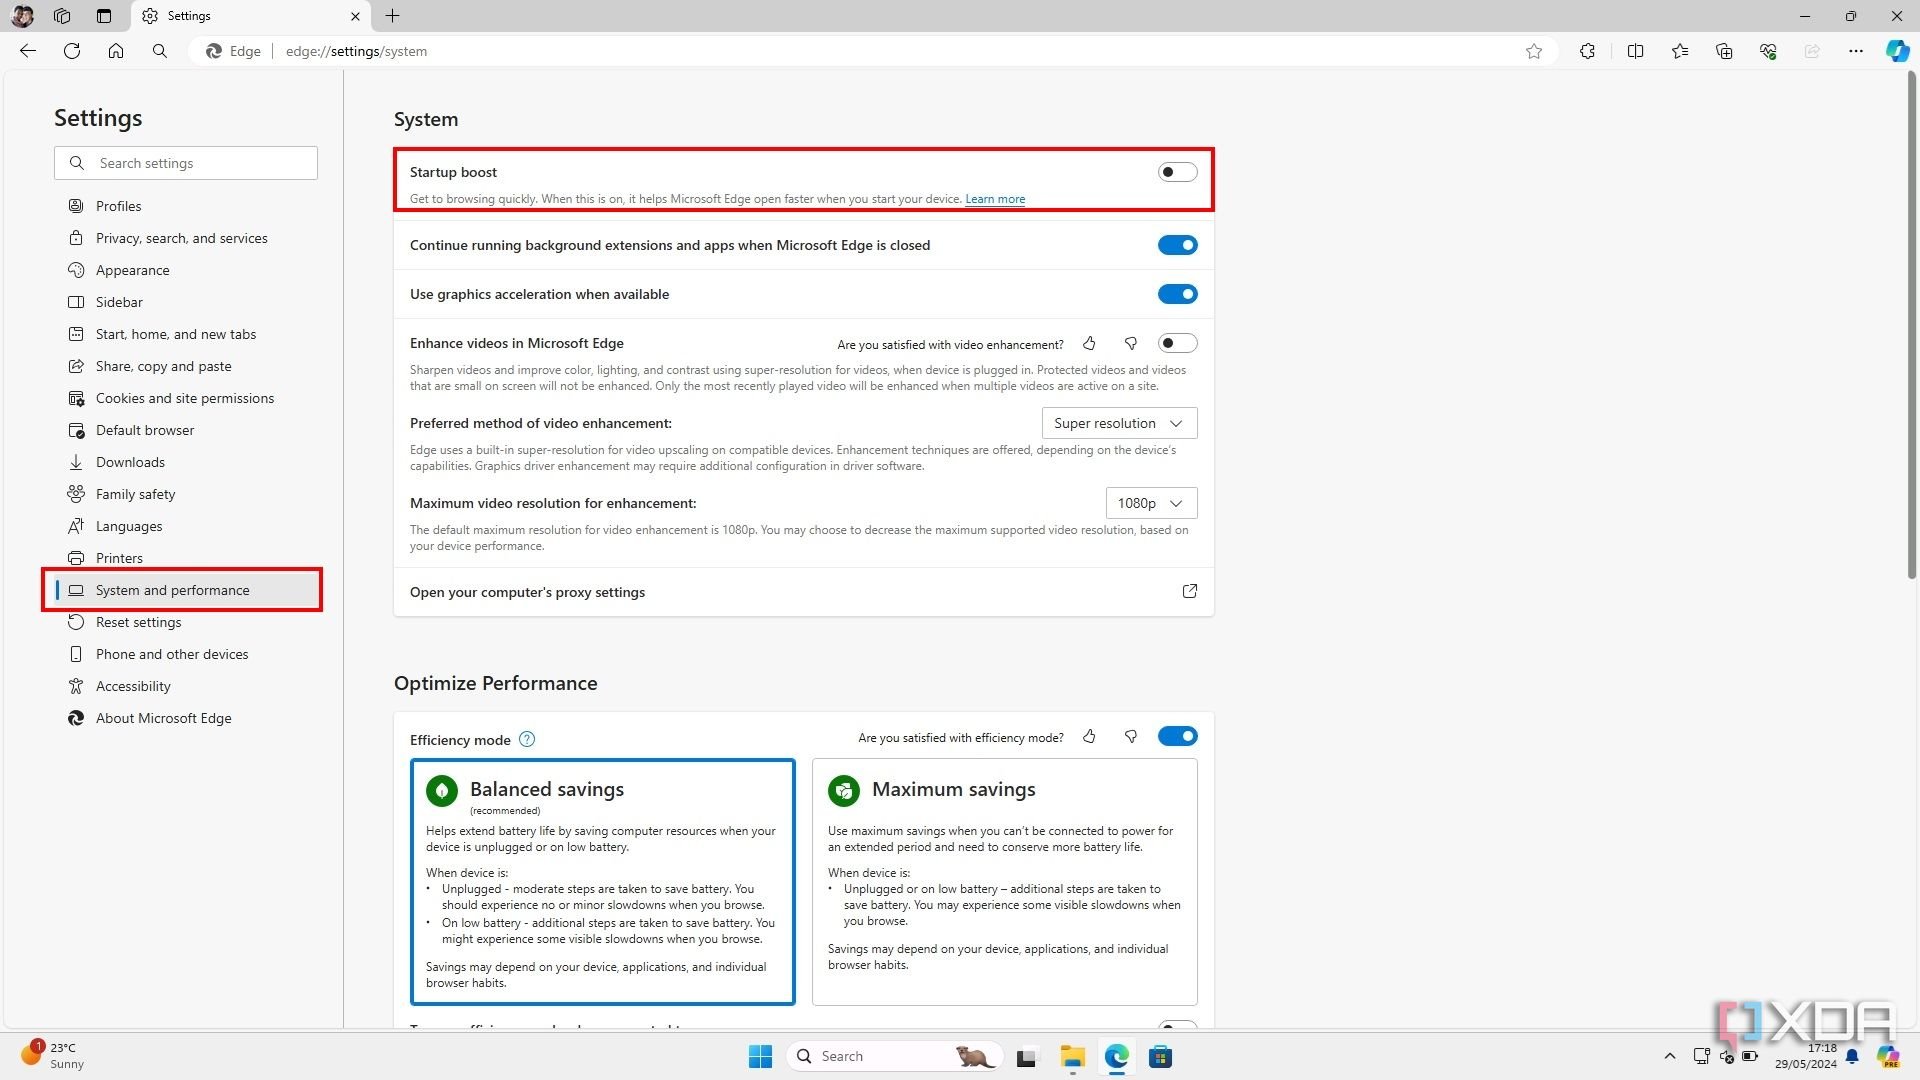Viewport: 1920px width, 1080px height.
Task: Open the tab actions menu icon
Action: coord(104,16)
